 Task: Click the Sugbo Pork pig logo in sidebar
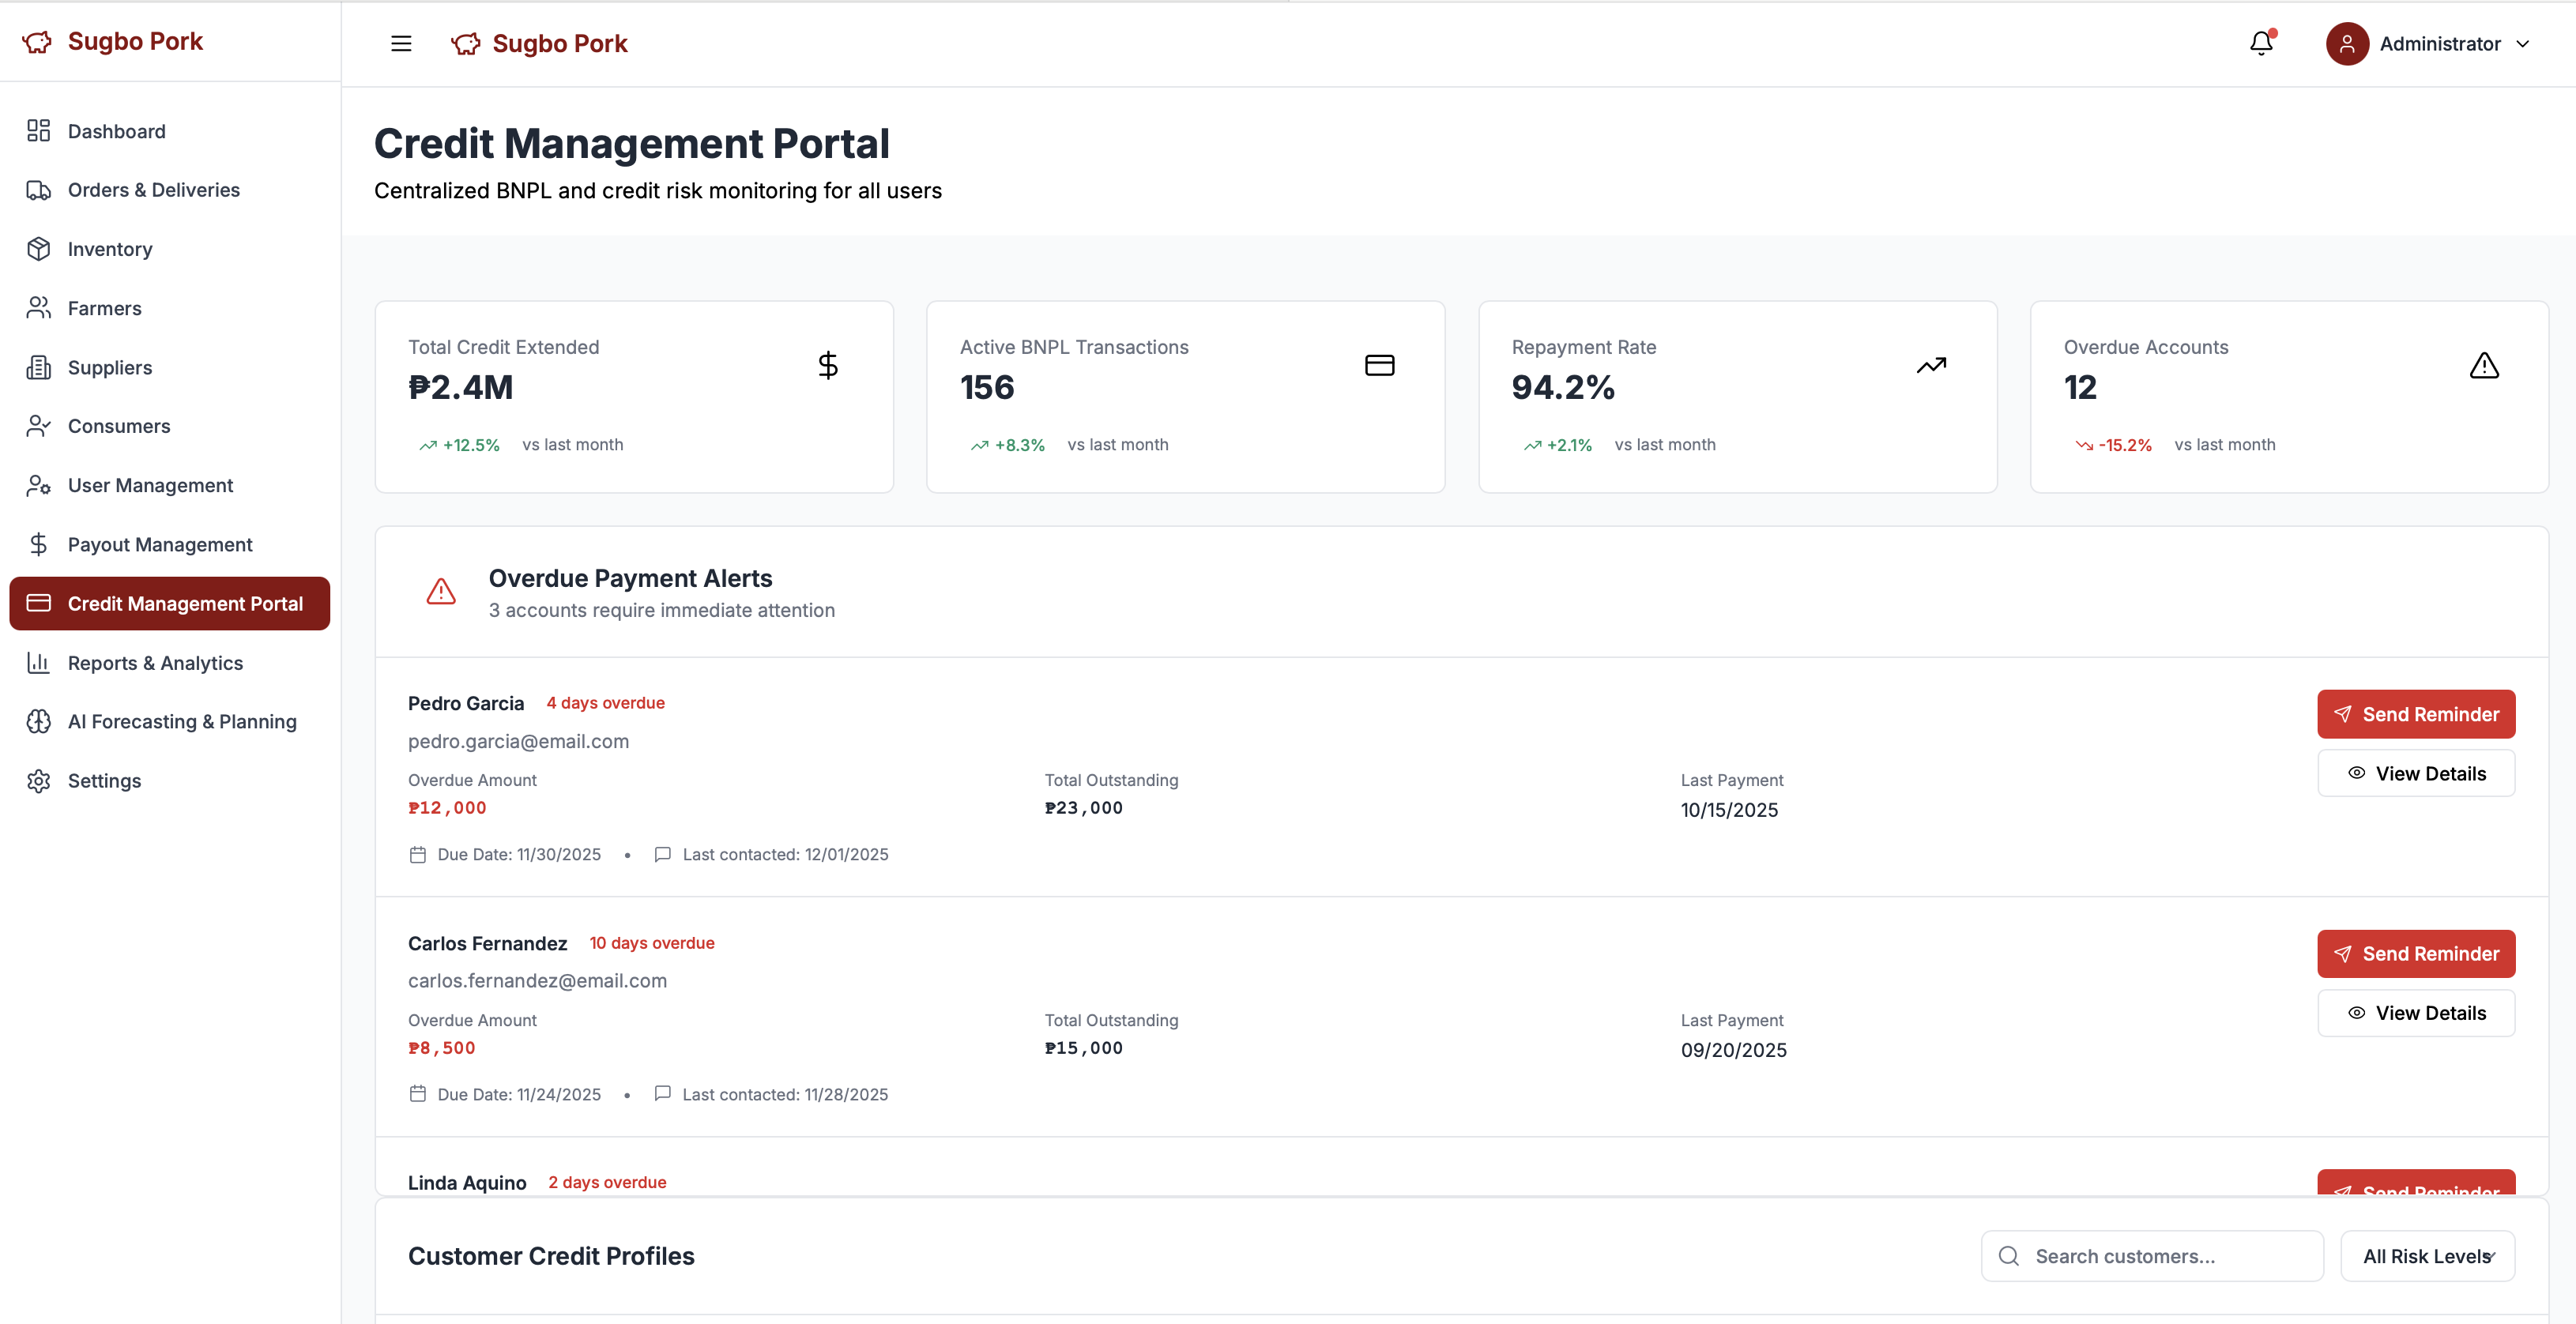[x=37, y=41]
